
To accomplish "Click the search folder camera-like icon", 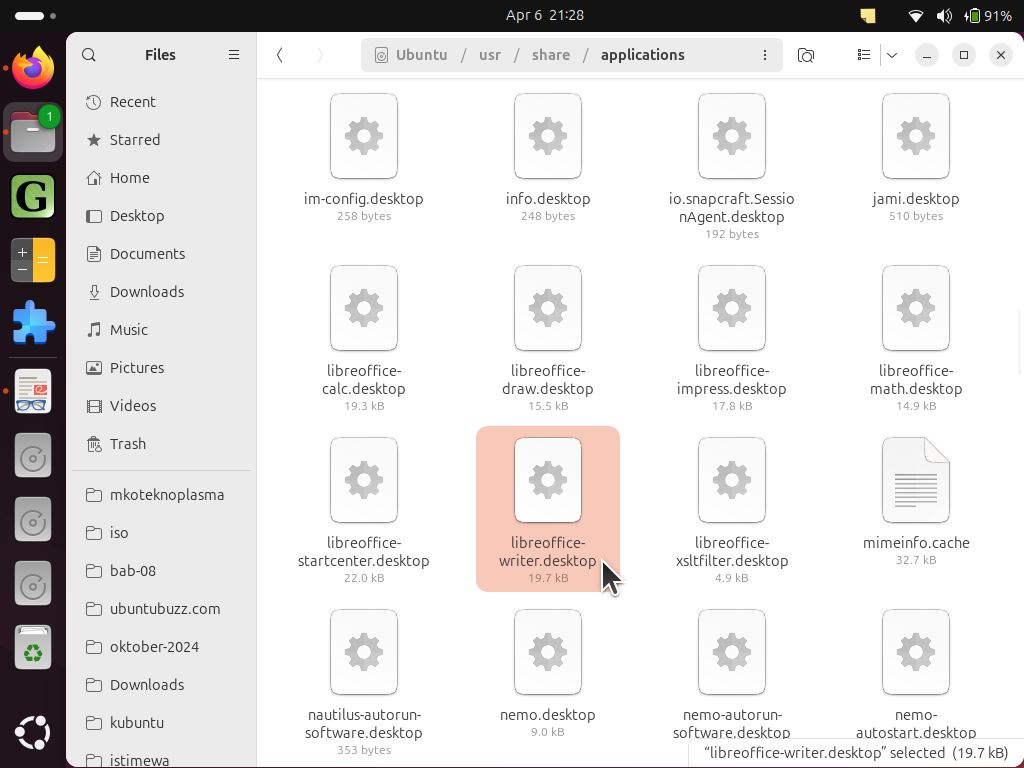I will coord(806,55).
